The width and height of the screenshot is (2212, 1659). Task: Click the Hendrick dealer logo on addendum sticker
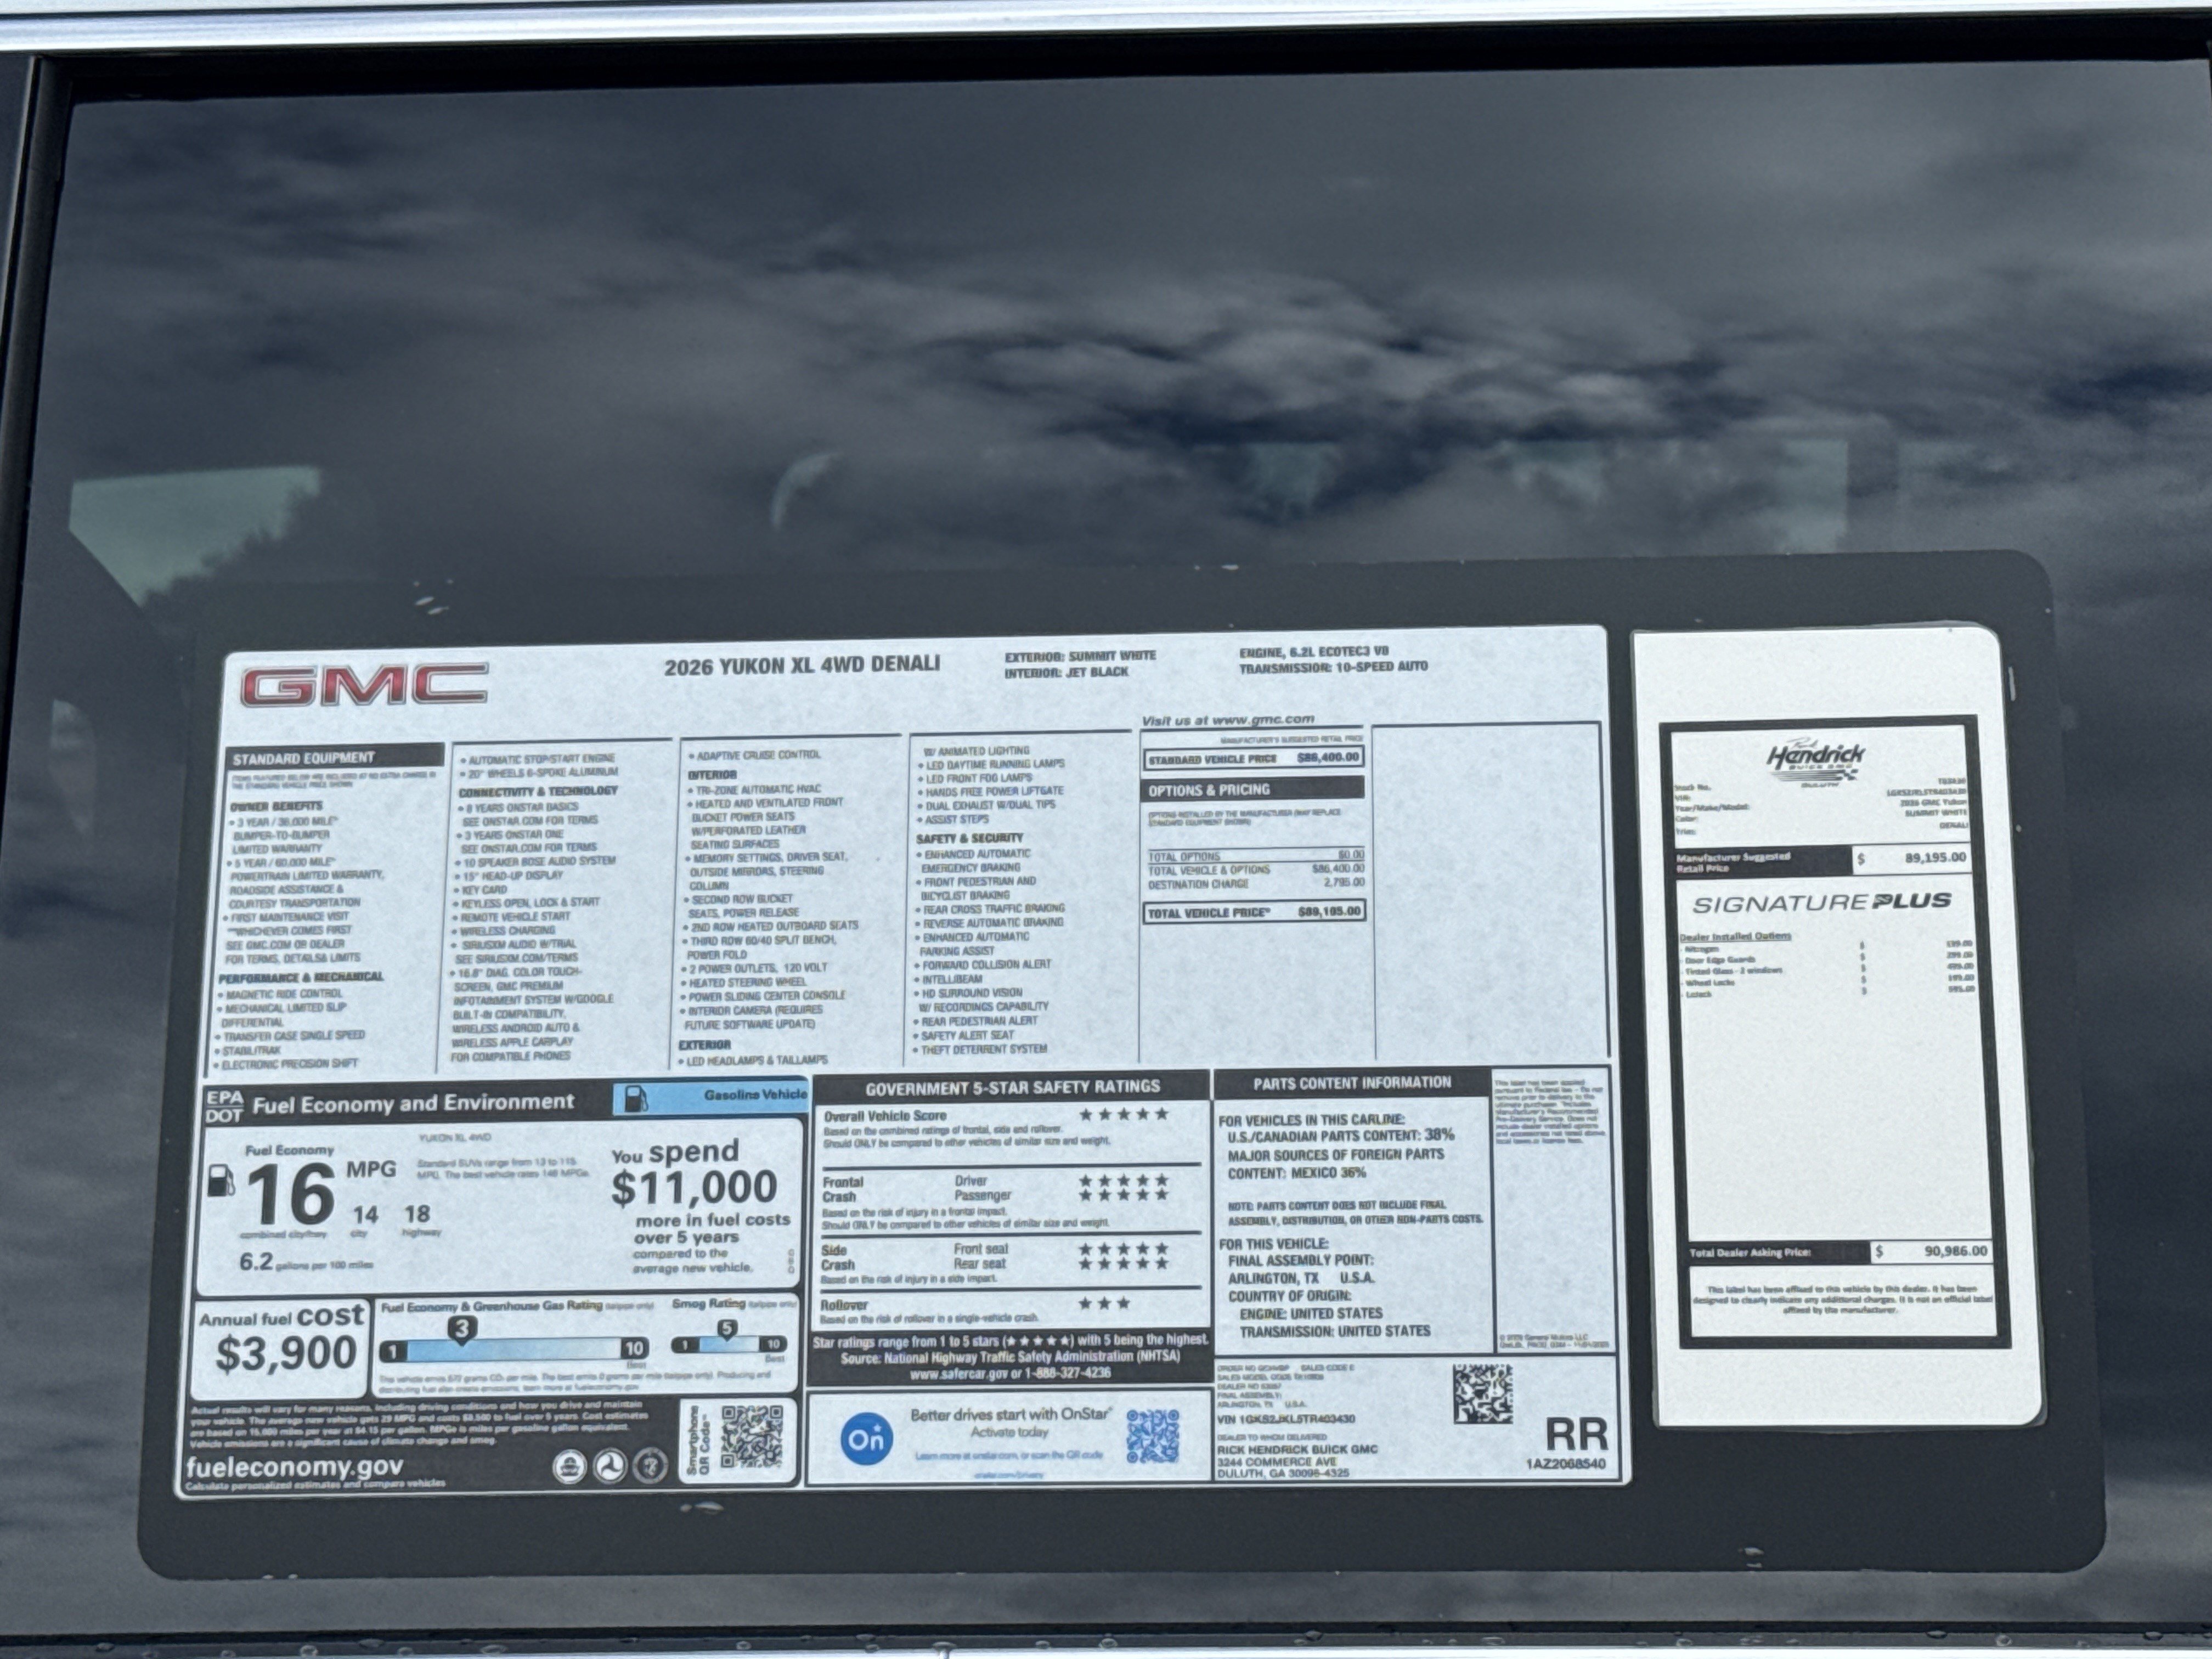point(1814,762)
